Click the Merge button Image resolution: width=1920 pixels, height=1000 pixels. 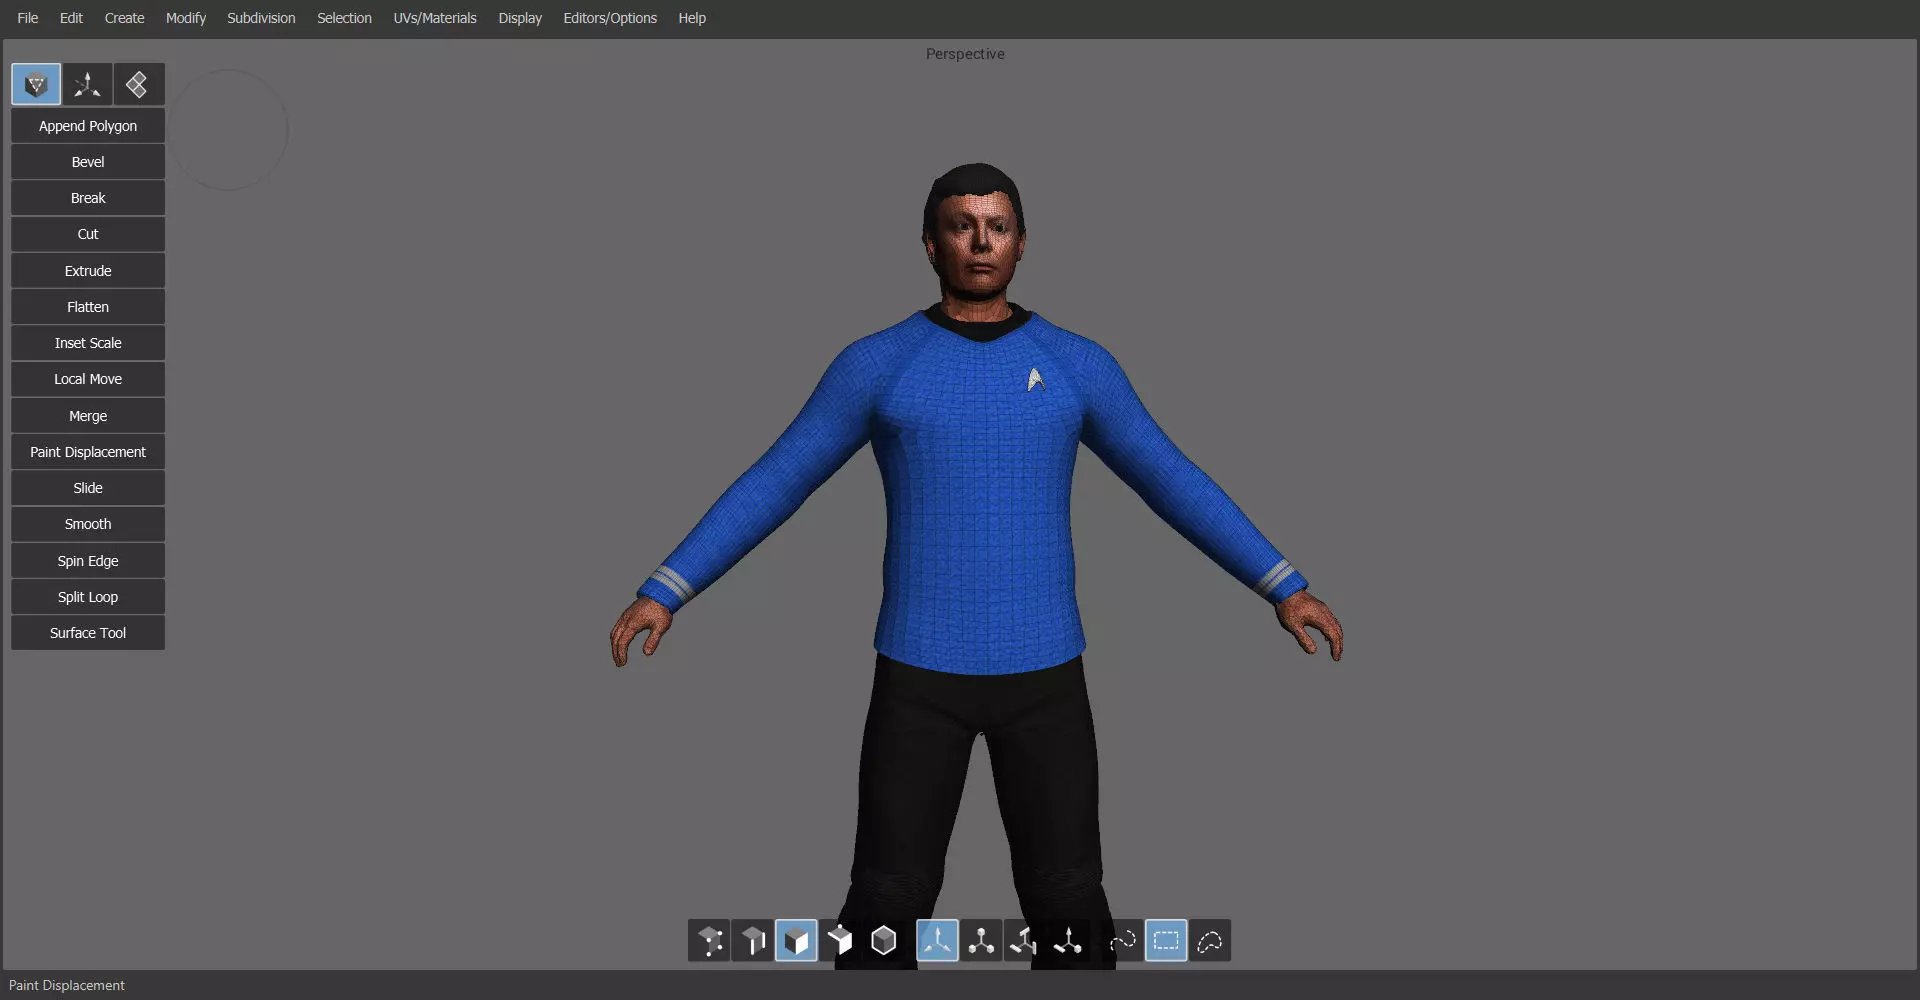click(88, 416)
